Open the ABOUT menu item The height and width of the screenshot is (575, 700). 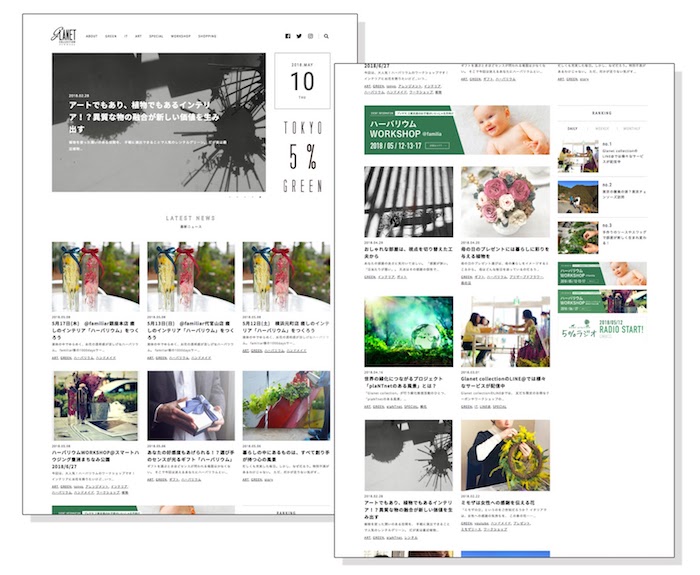coord(92,36)
